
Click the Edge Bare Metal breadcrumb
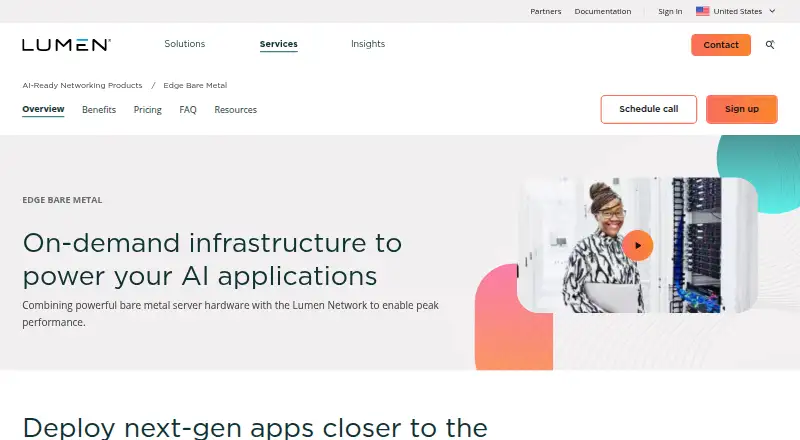pos(195,85)
